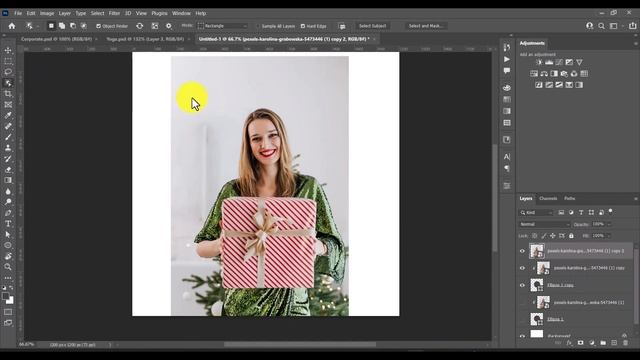The image size is (640, 360).
Task: Open Object Finder settings gear
Action: coord(169,26)
